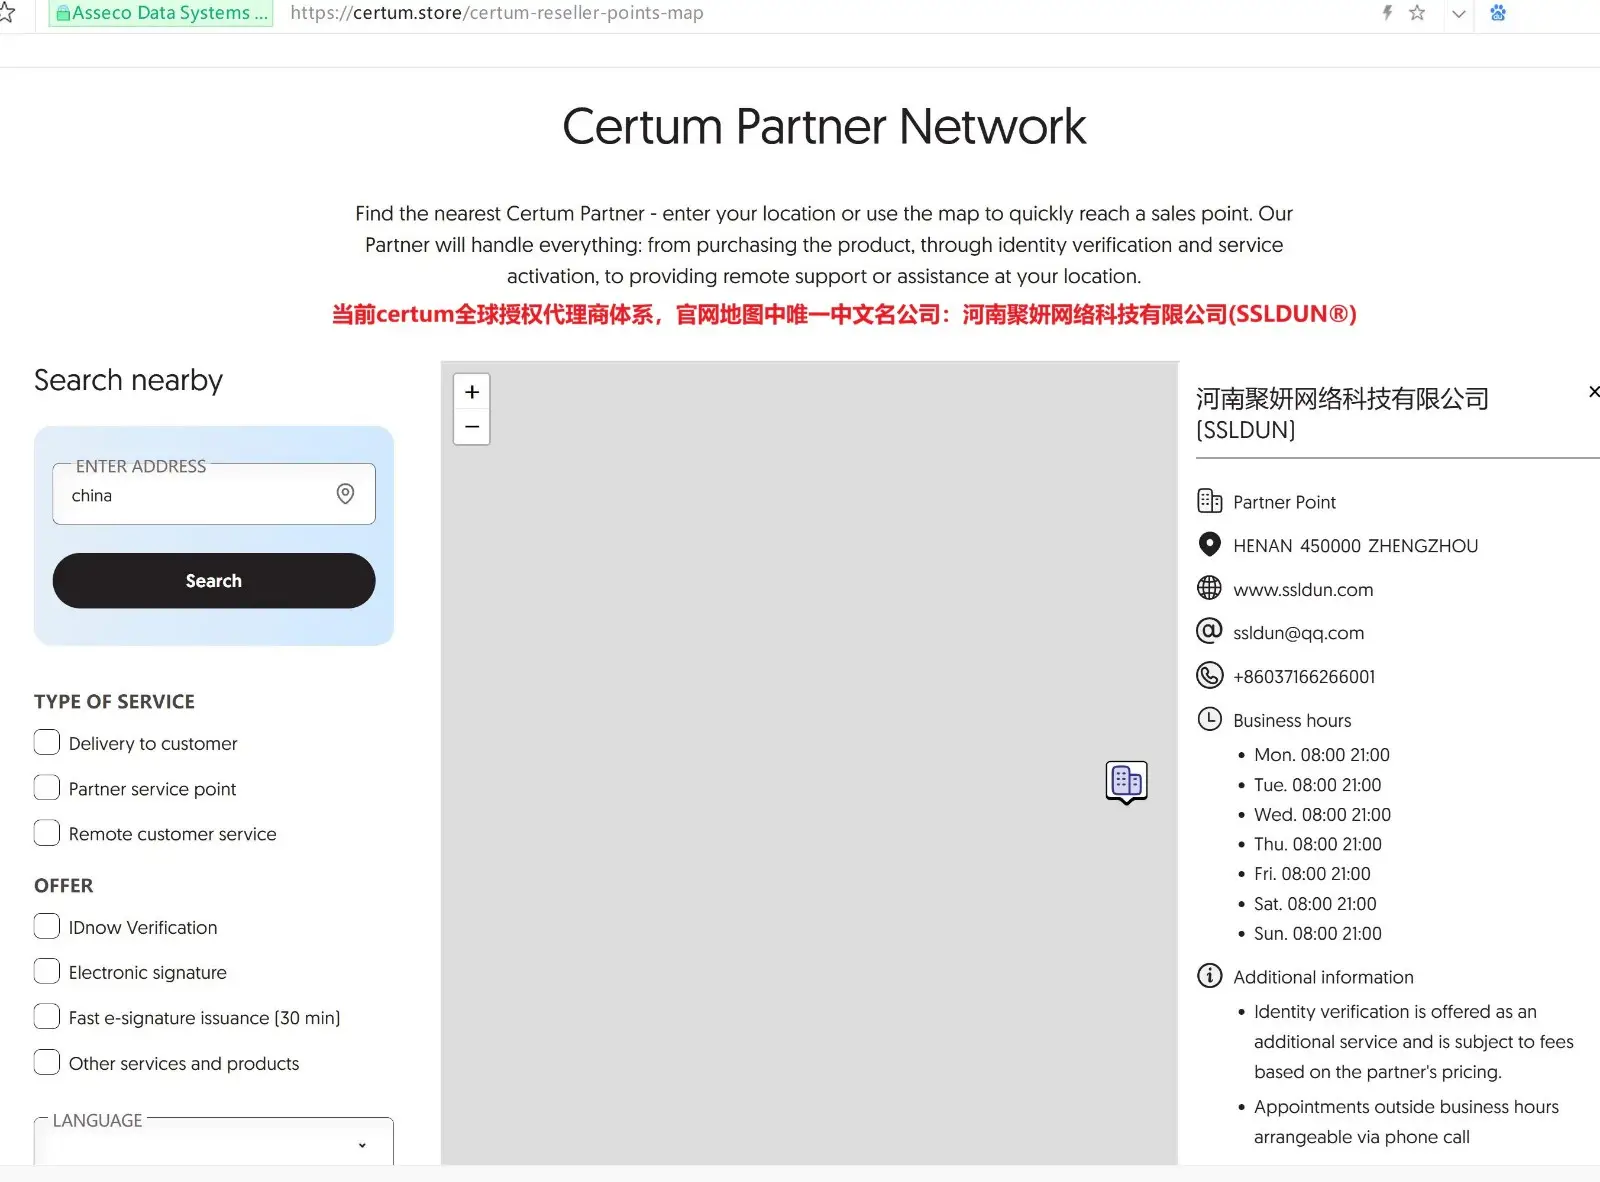1600x1182 pixels.
Task: Click the location pin in address field
Action: click(345, 494)
